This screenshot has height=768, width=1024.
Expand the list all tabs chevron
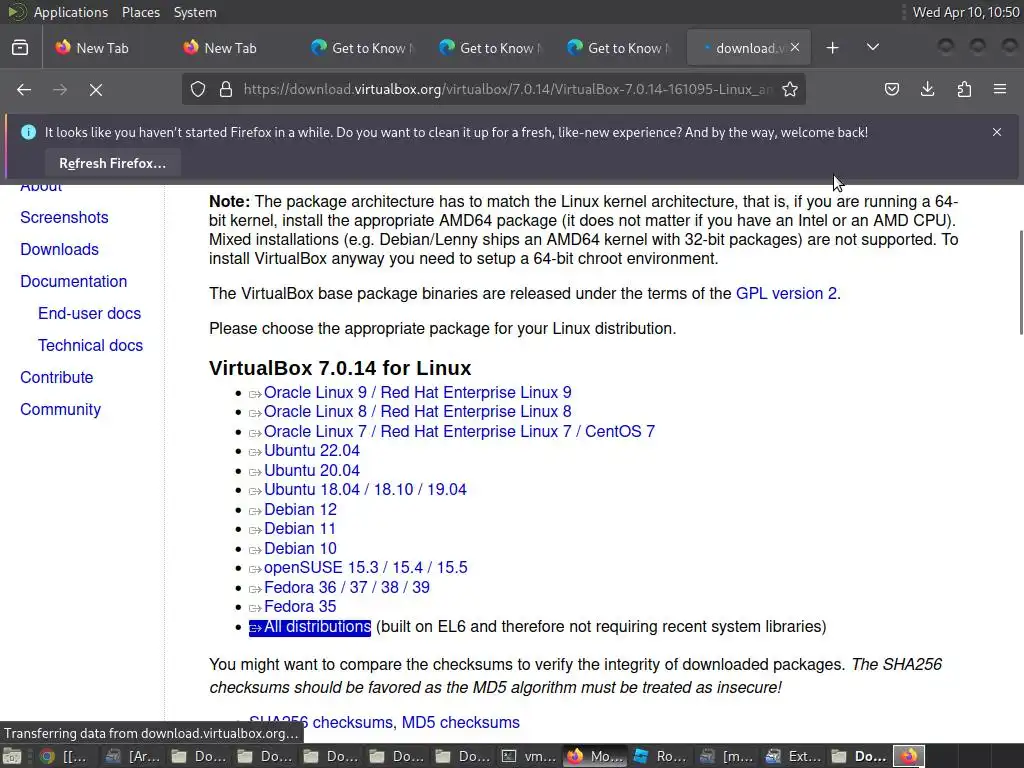click(872, 48)
